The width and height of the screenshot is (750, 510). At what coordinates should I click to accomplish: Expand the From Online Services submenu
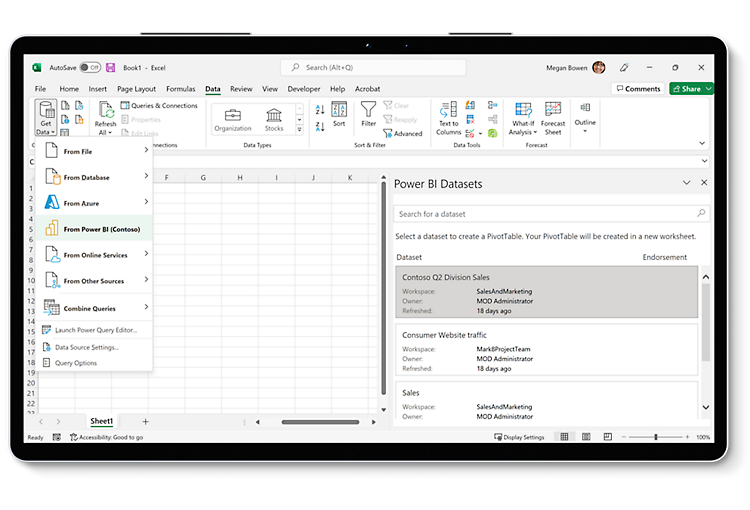click(93, 255)
